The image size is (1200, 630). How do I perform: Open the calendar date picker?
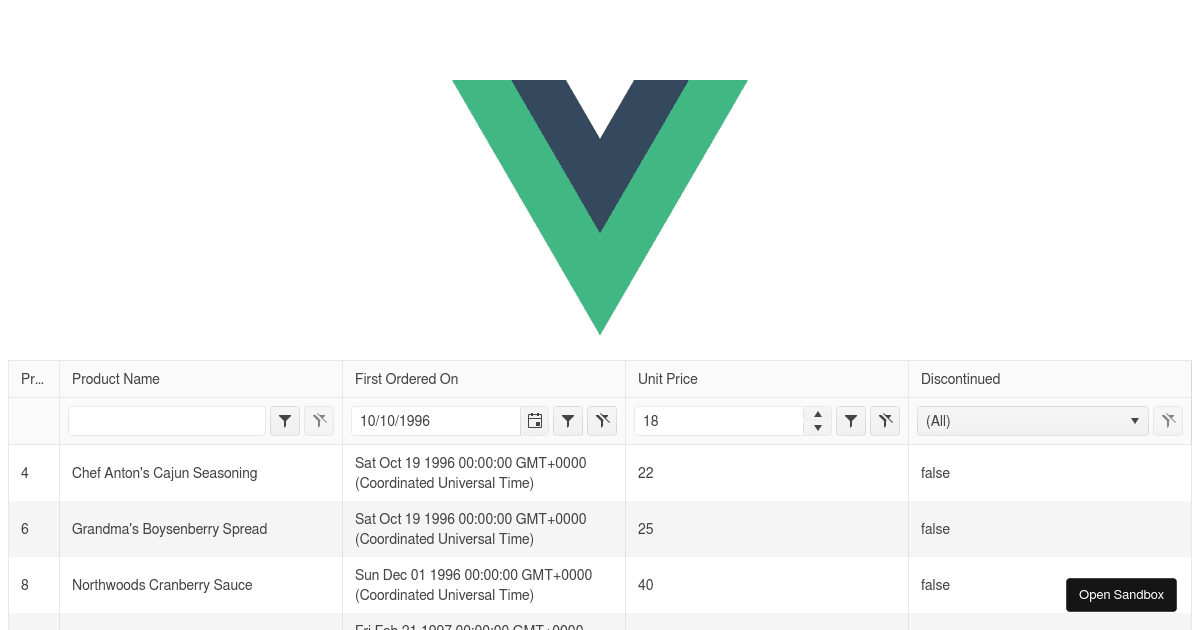pos(535,421)
